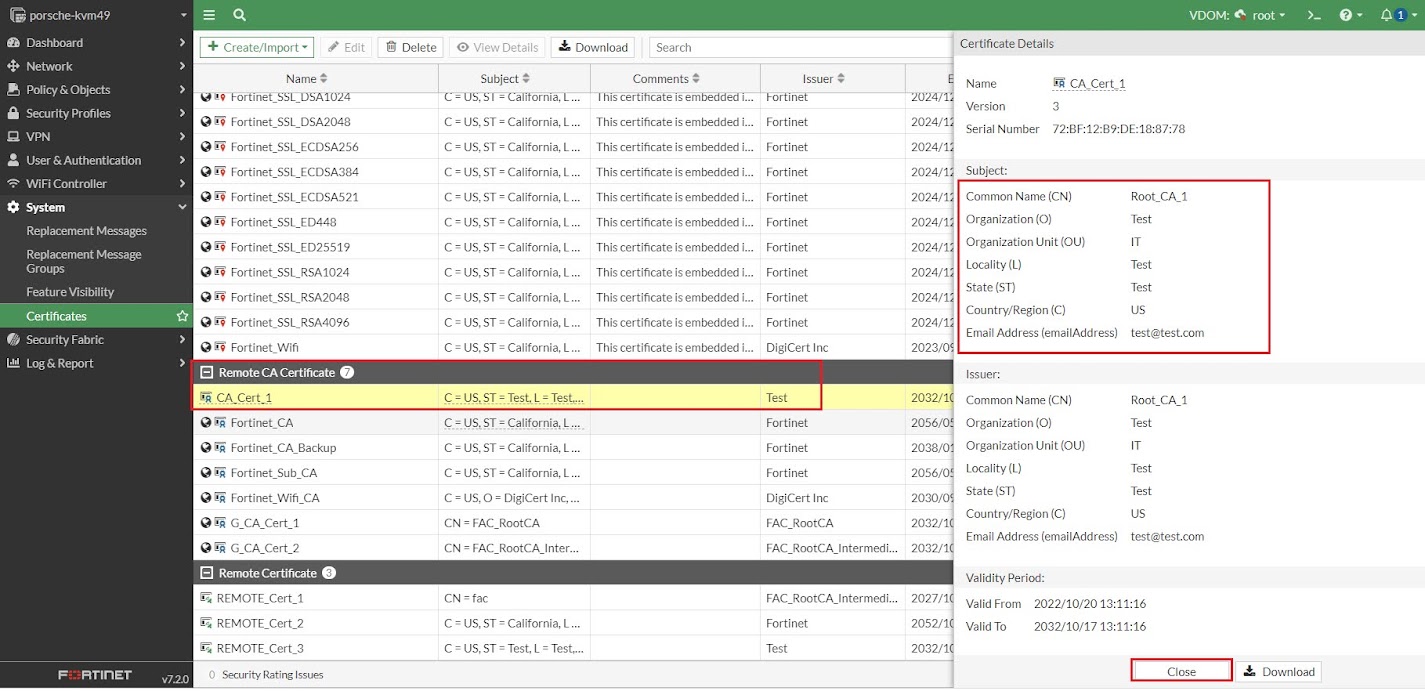Open the Create/Import dropdown
Image resolution: width=1425 pixels, height=691 pixels.
[257, 47]
